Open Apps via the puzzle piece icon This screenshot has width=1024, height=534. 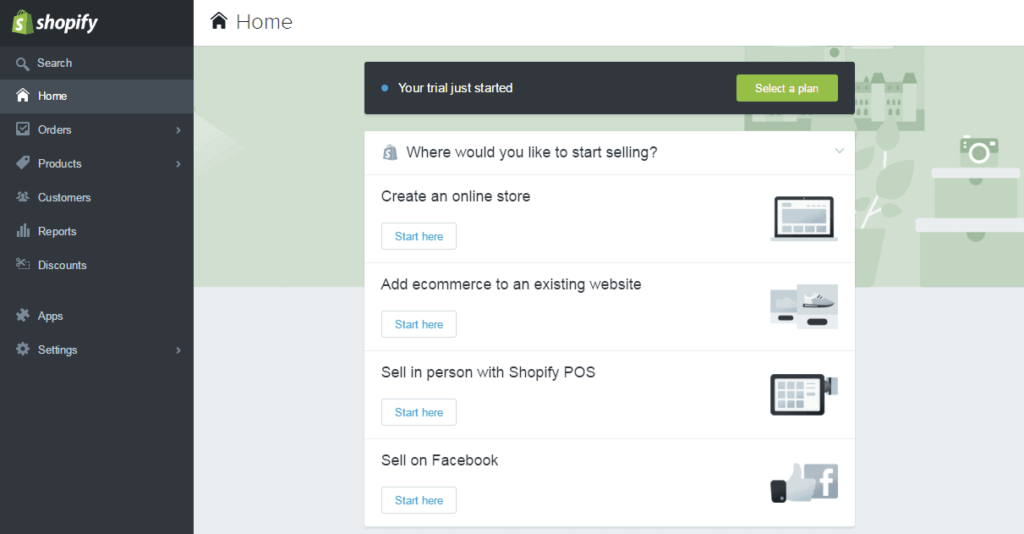(x=23, y=316)
